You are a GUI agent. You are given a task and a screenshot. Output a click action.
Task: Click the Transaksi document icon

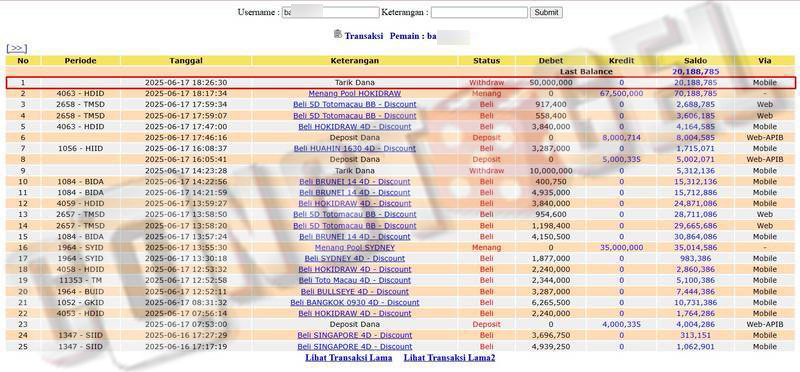point(338,34)
